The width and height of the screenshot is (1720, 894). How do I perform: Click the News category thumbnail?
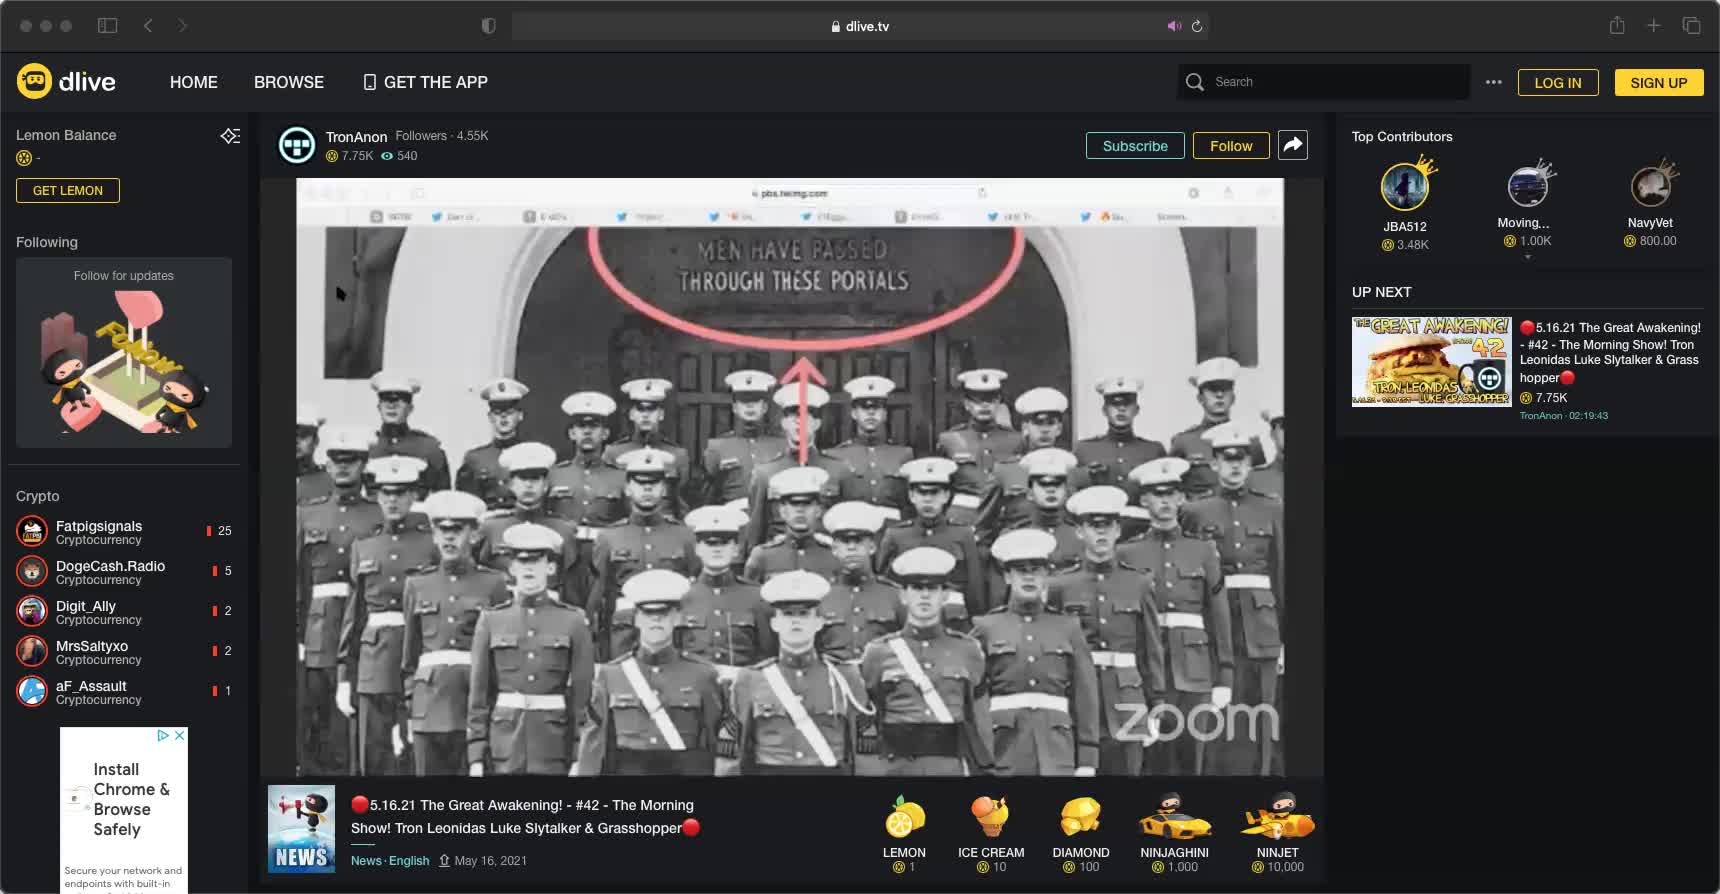(x=301, y=829)
